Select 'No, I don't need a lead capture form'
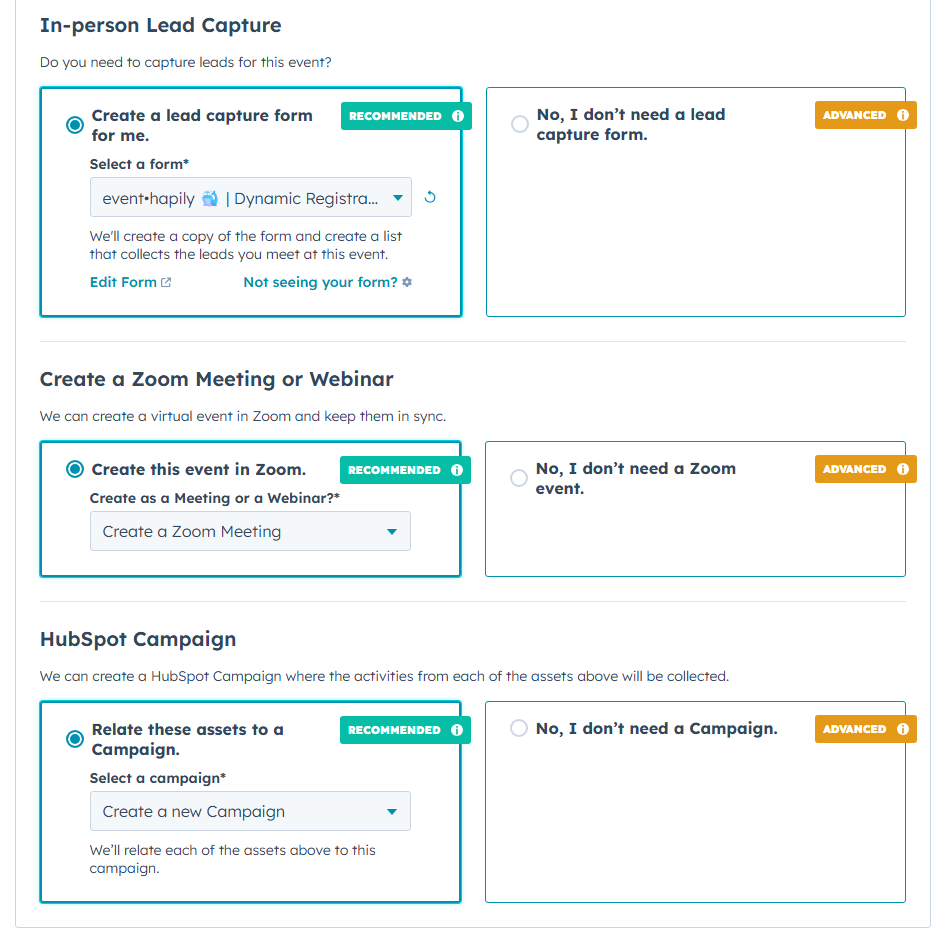Screen dimensions: 942x938 coord(520,124)
